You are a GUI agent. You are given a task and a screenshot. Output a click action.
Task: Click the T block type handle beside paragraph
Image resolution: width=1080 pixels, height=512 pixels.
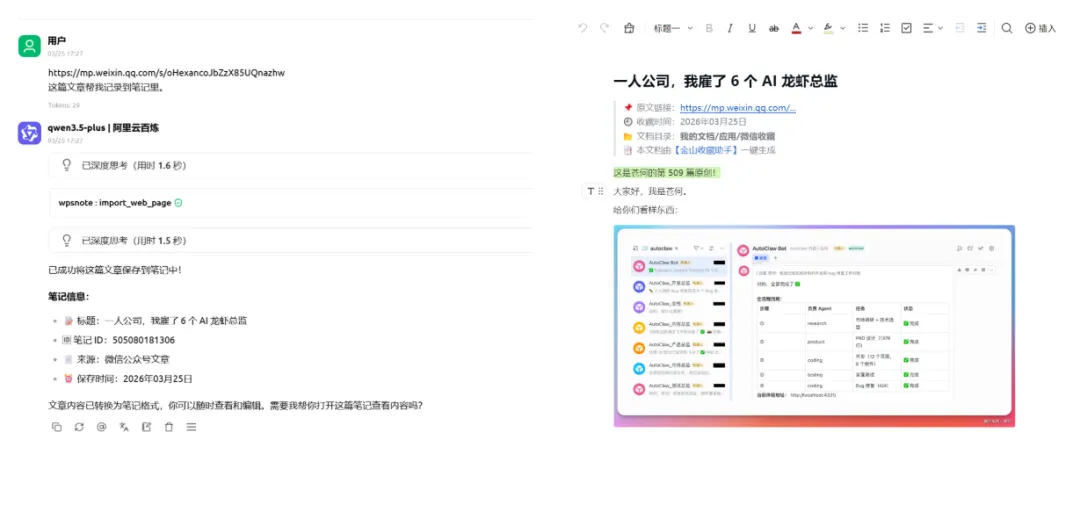tap(591, 191)
